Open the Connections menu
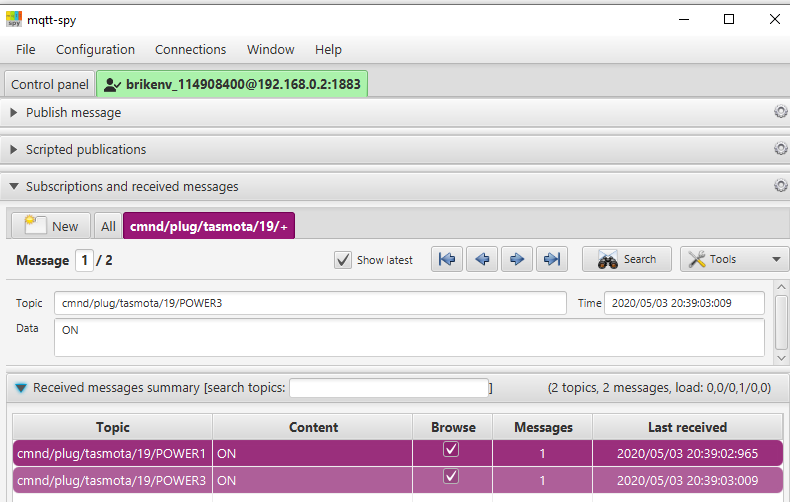 190,49
